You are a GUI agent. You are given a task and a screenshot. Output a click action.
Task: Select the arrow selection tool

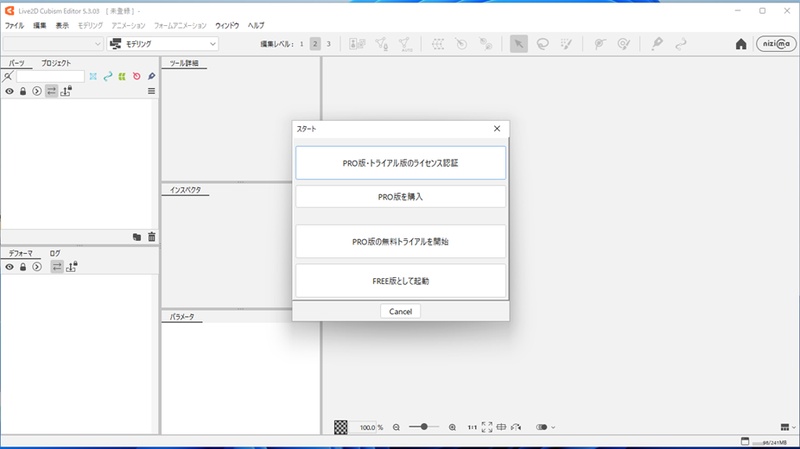point(518,44)
